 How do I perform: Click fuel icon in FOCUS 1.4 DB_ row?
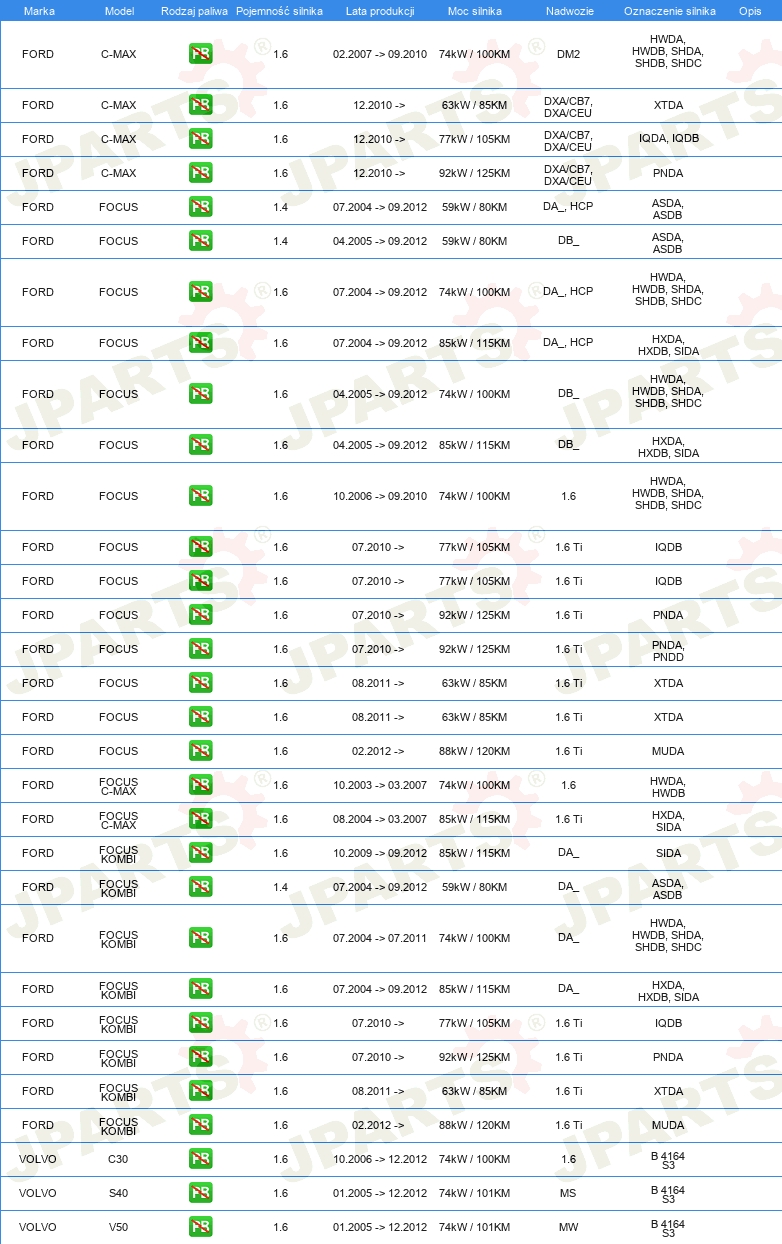(200, 241)
